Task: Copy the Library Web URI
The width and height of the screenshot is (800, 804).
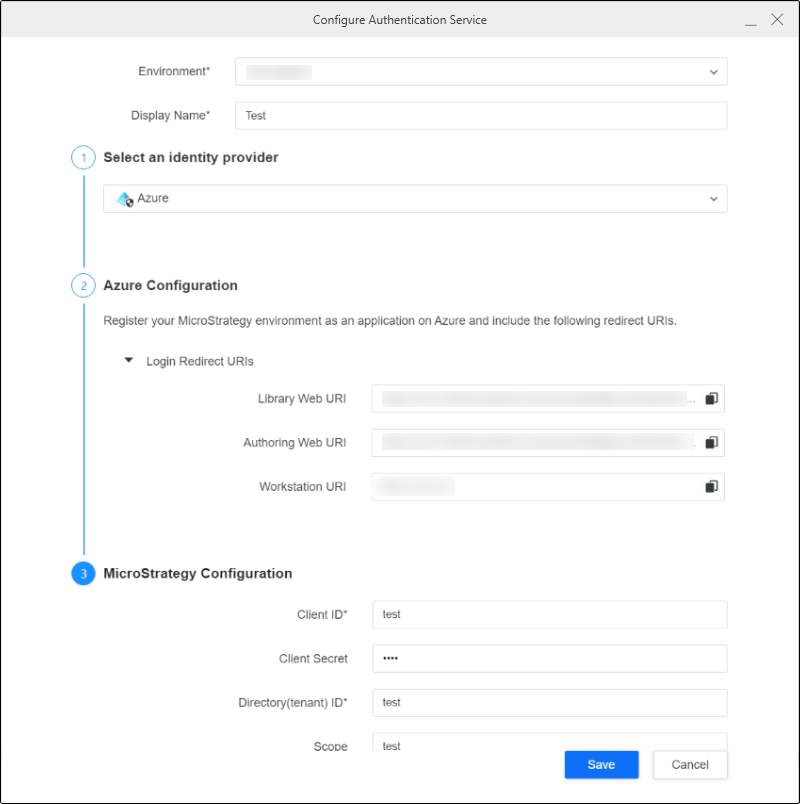Action: (x=711, y=398)
